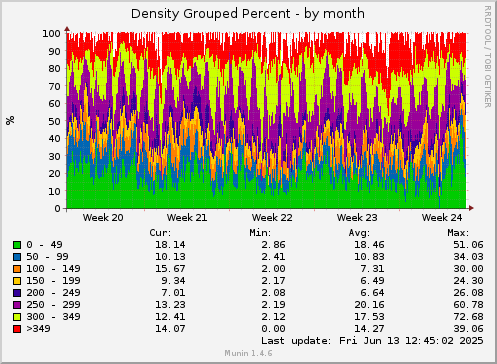Click minimum value 2.86
The width and height of the screenshot is (497, 364).
point(273,245)
